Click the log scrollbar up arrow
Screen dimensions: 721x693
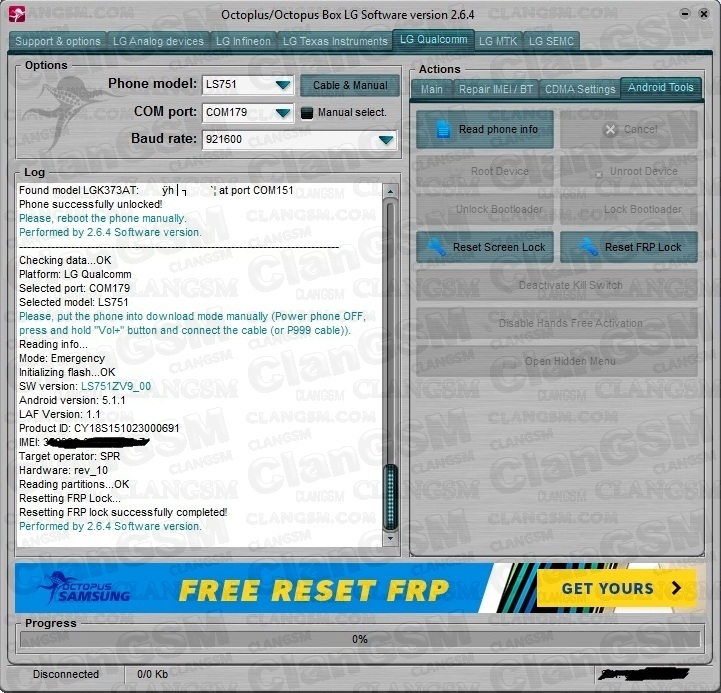[390, 191]
